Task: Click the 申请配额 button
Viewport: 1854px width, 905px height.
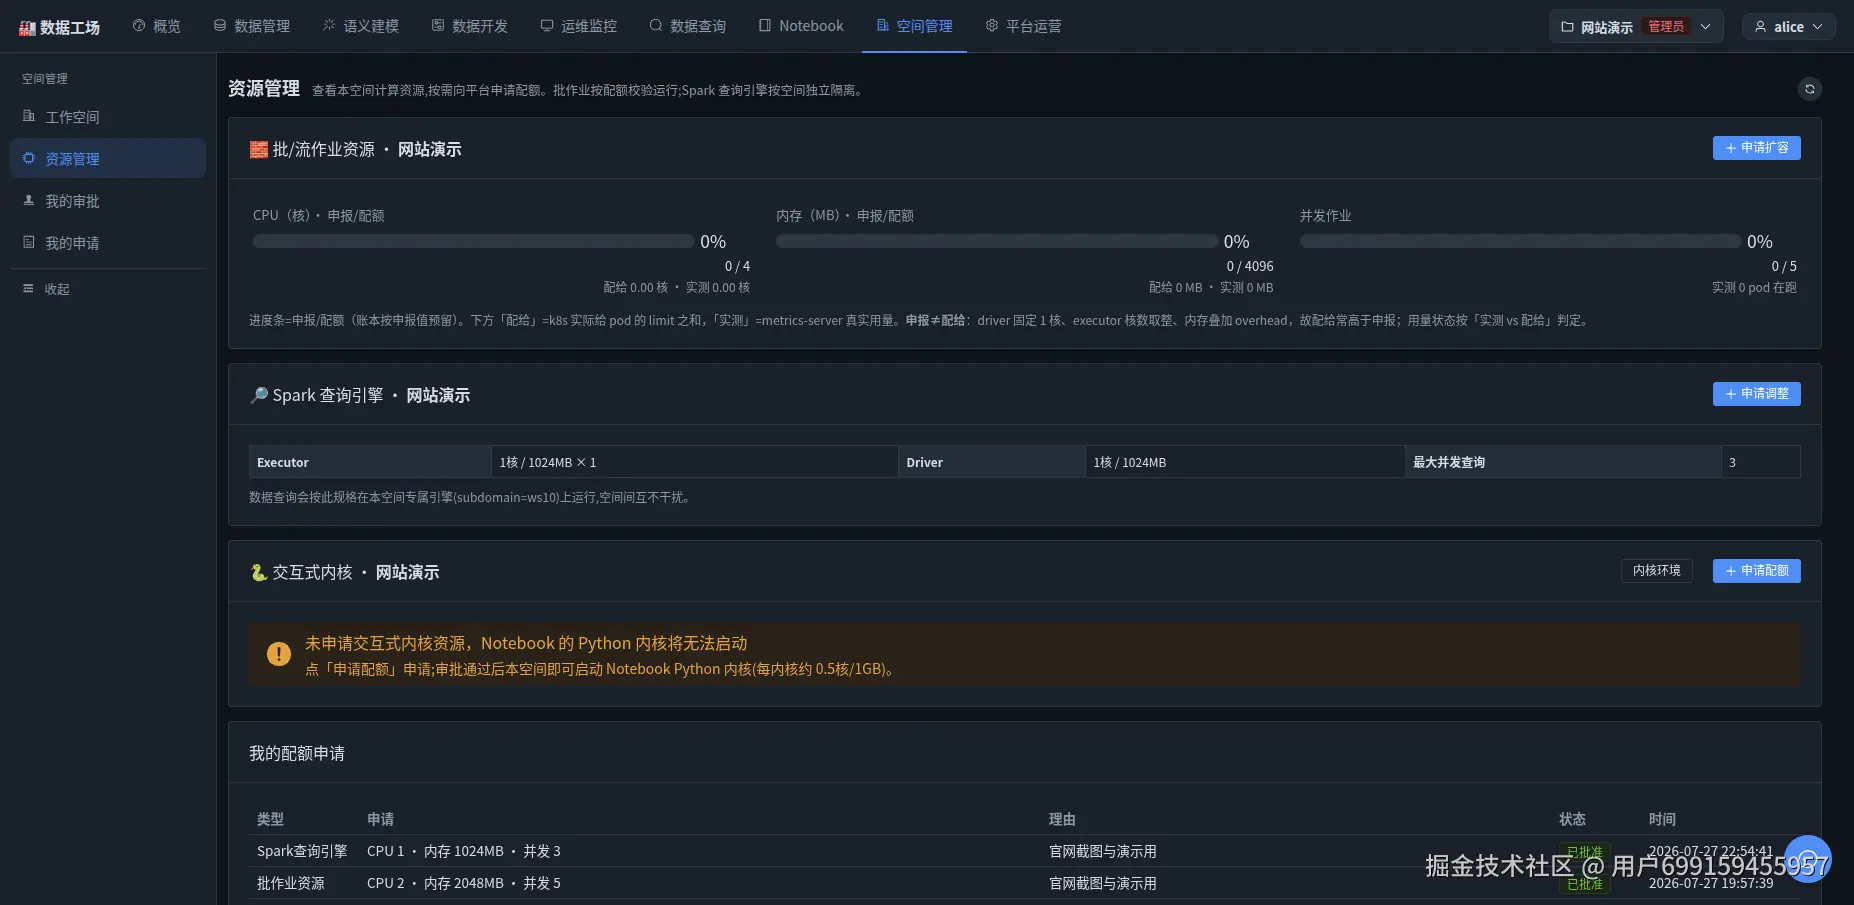Action: click(x=1757, y=571)
